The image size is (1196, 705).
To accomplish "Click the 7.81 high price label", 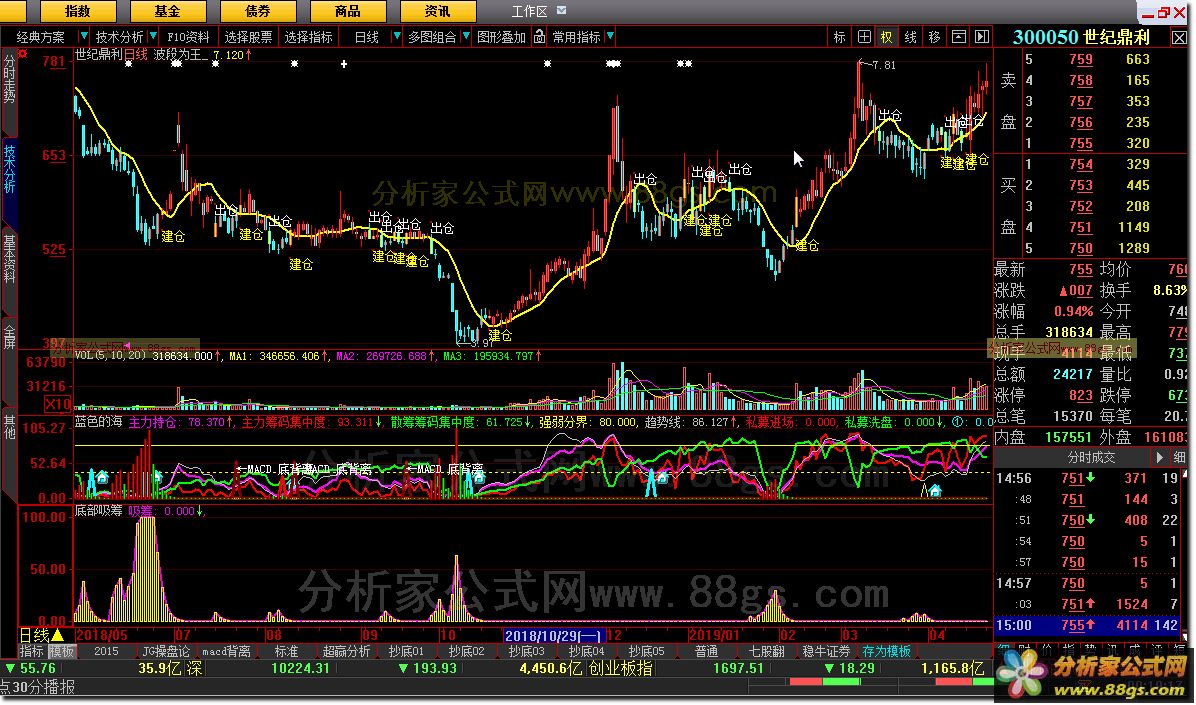I will pyautogui.click(x=883, y=65).
